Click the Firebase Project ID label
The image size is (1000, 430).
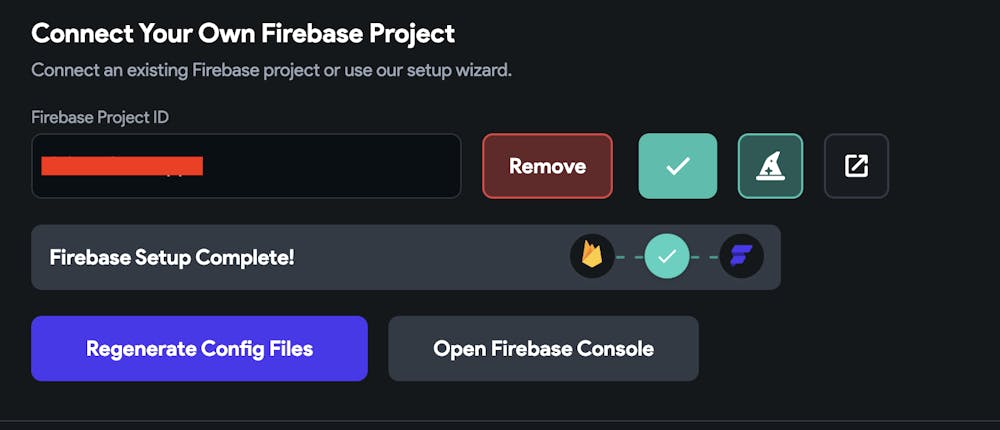click(x=100, y=117)
